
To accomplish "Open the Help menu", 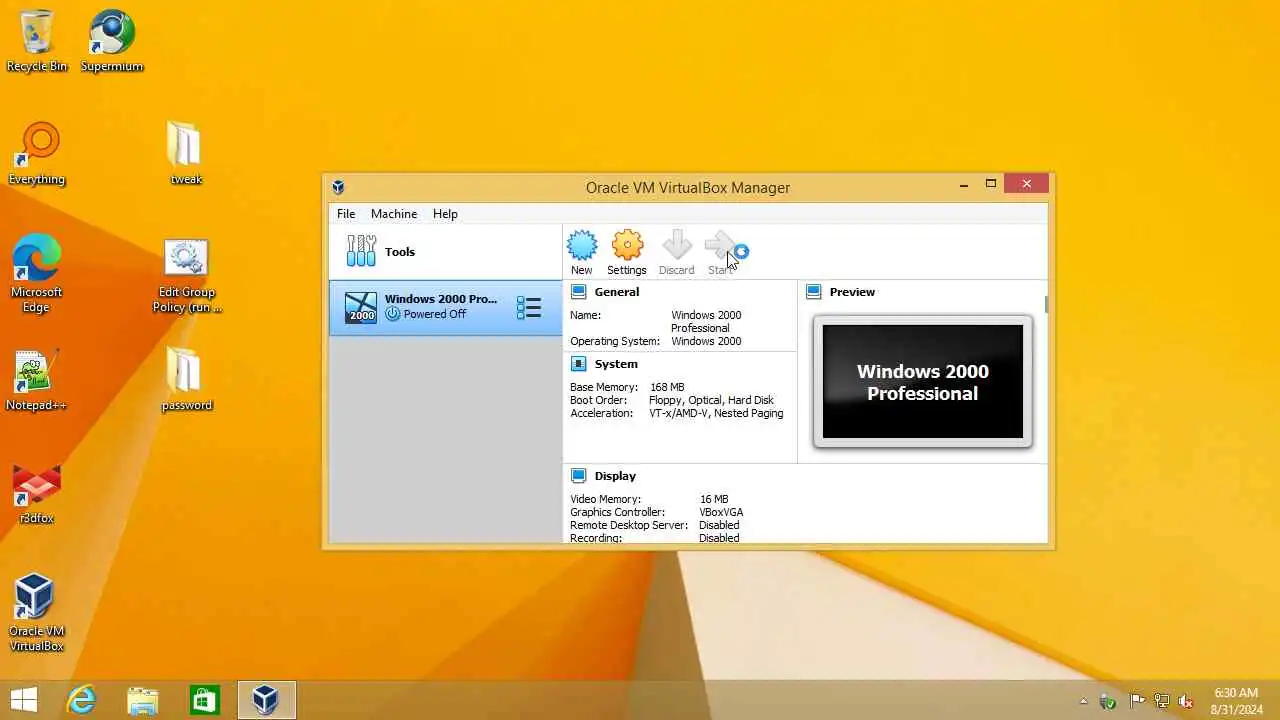I will point(445,214).
